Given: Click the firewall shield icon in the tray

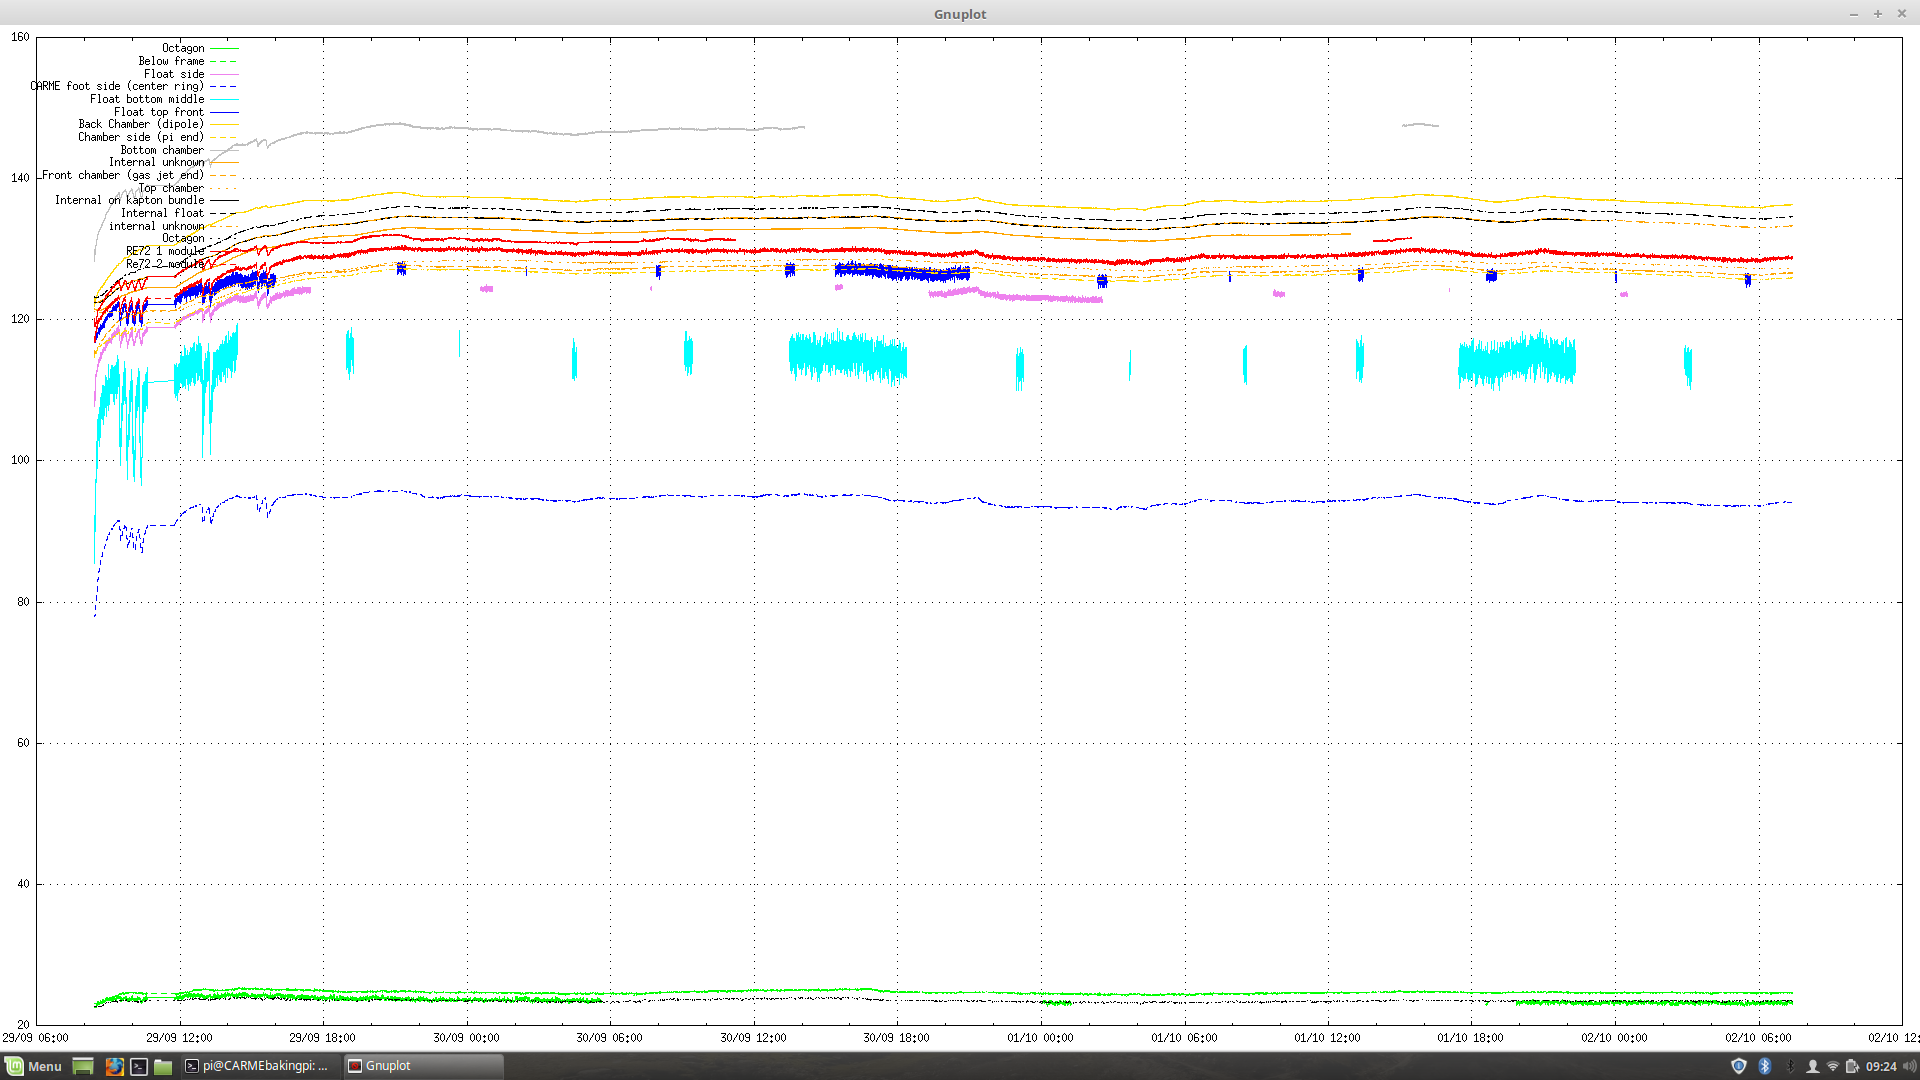Looking at the screenshot, I should pos(1738,1066).
